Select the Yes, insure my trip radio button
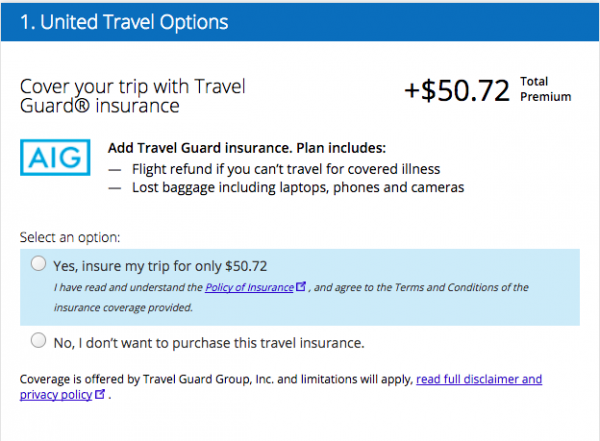 click(38, 264)
